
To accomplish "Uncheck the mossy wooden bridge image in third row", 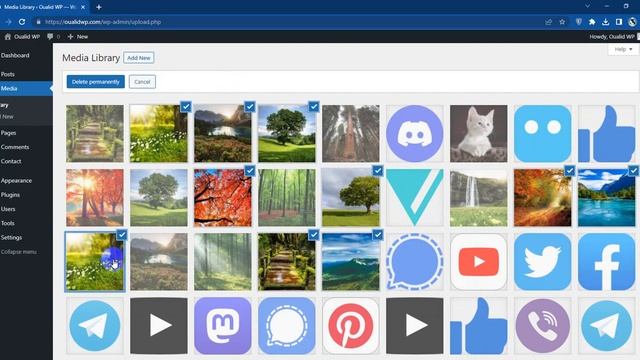I will coord(314,235).
